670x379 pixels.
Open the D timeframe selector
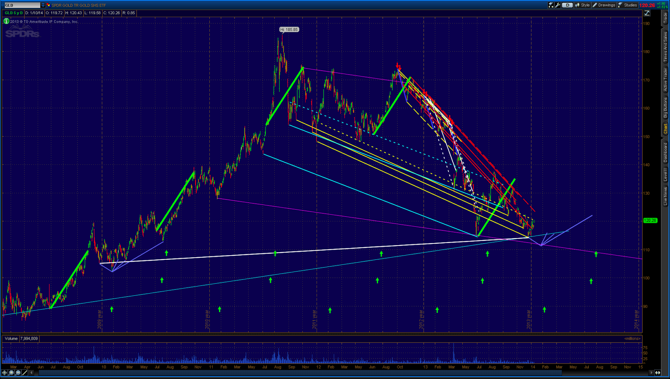pyautogui.click(x=567, y=5)
